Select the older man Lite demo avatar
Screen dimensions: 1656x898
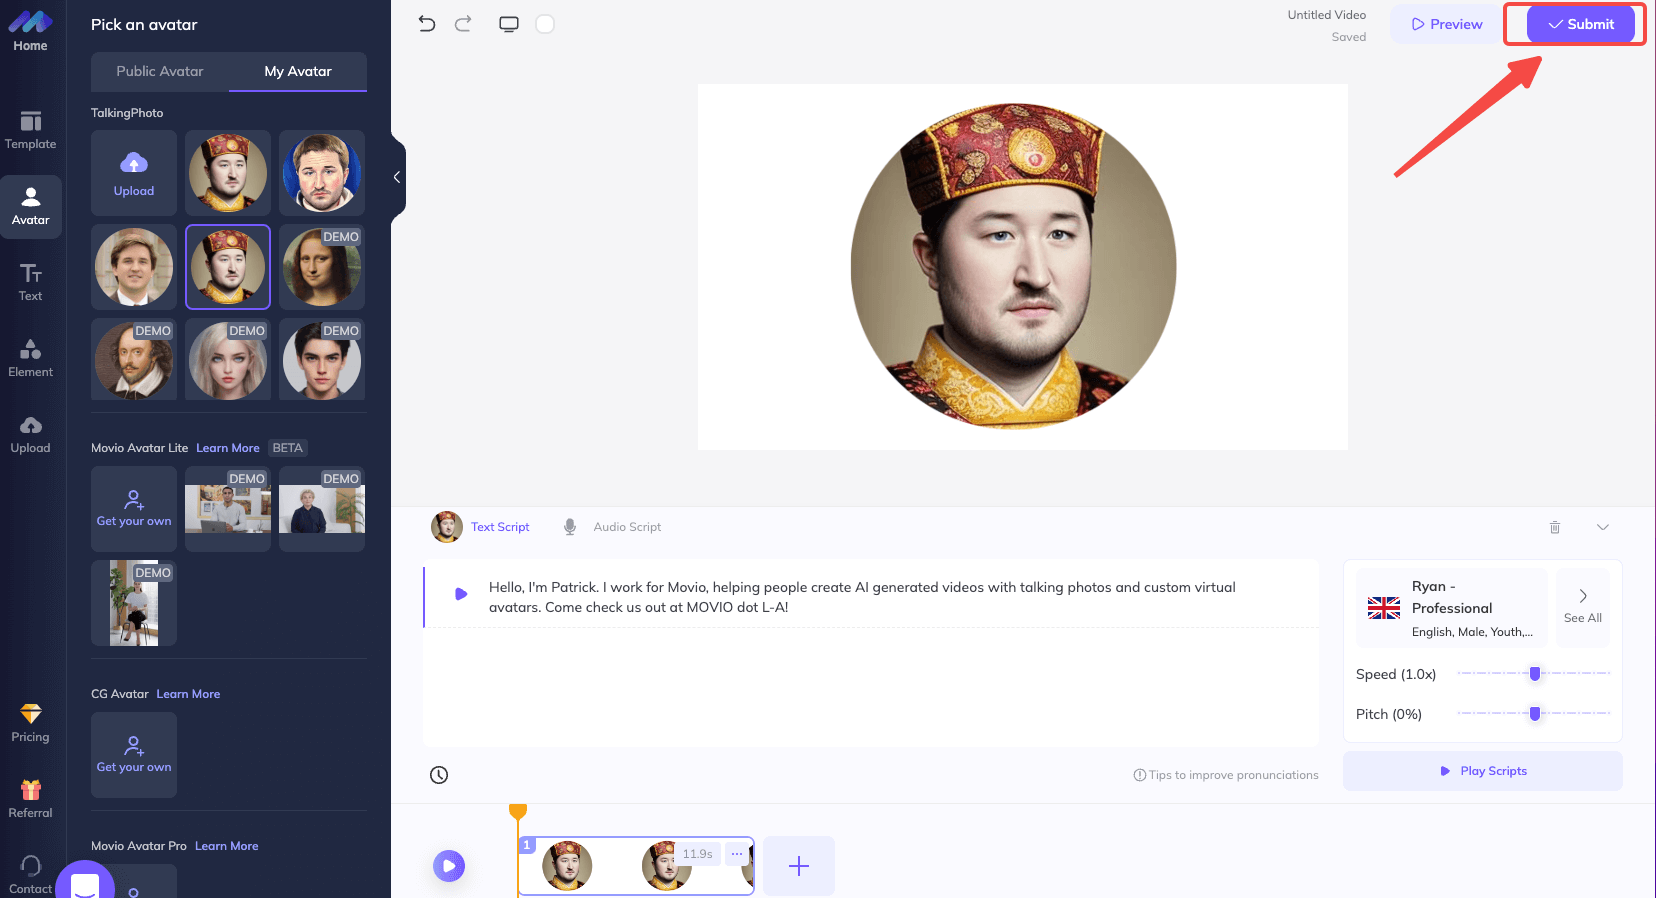click(x=322, y=509)
